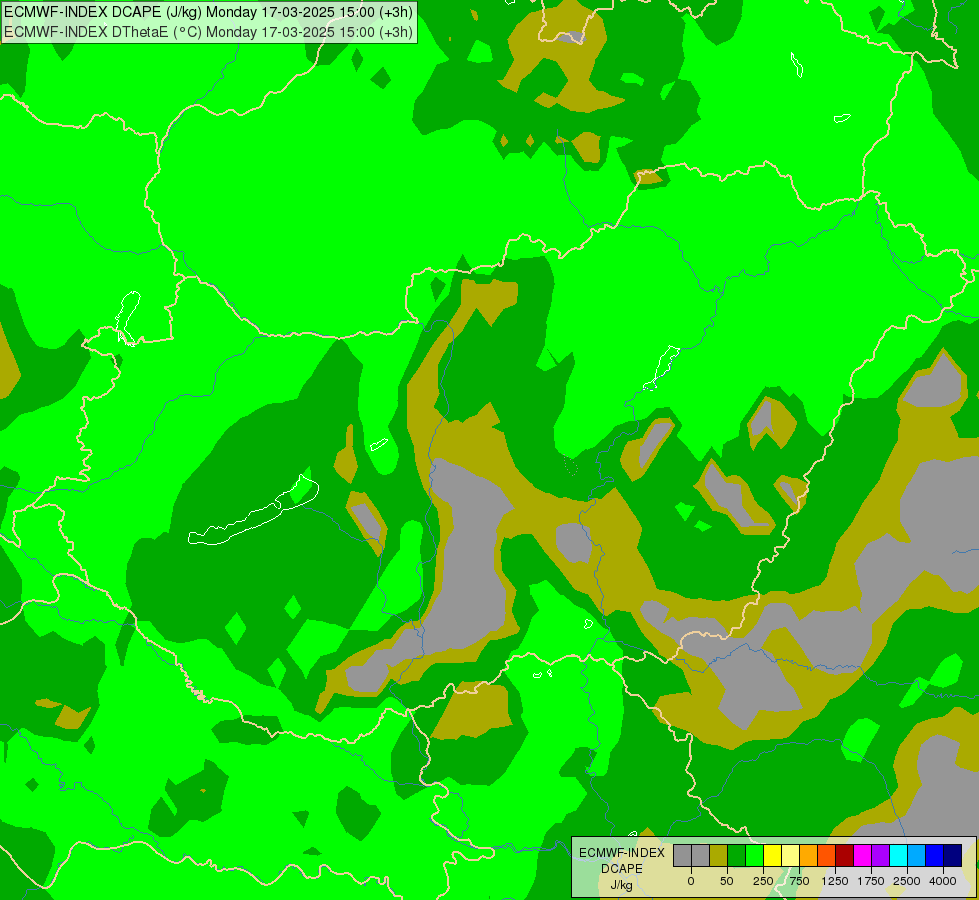Select the pure yellow legend swatch

tap(772, 855)
